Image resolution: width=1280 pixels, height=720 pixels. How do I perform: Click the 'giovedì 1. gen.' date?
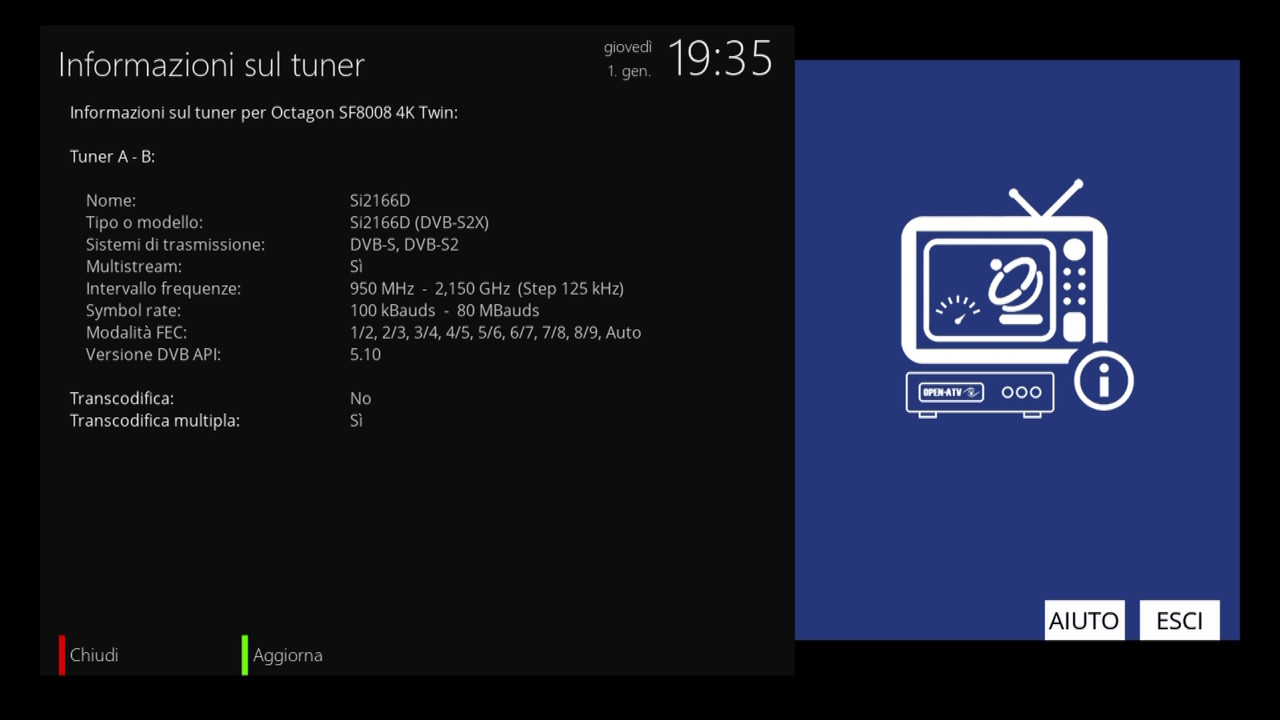(x=628, y=59)
